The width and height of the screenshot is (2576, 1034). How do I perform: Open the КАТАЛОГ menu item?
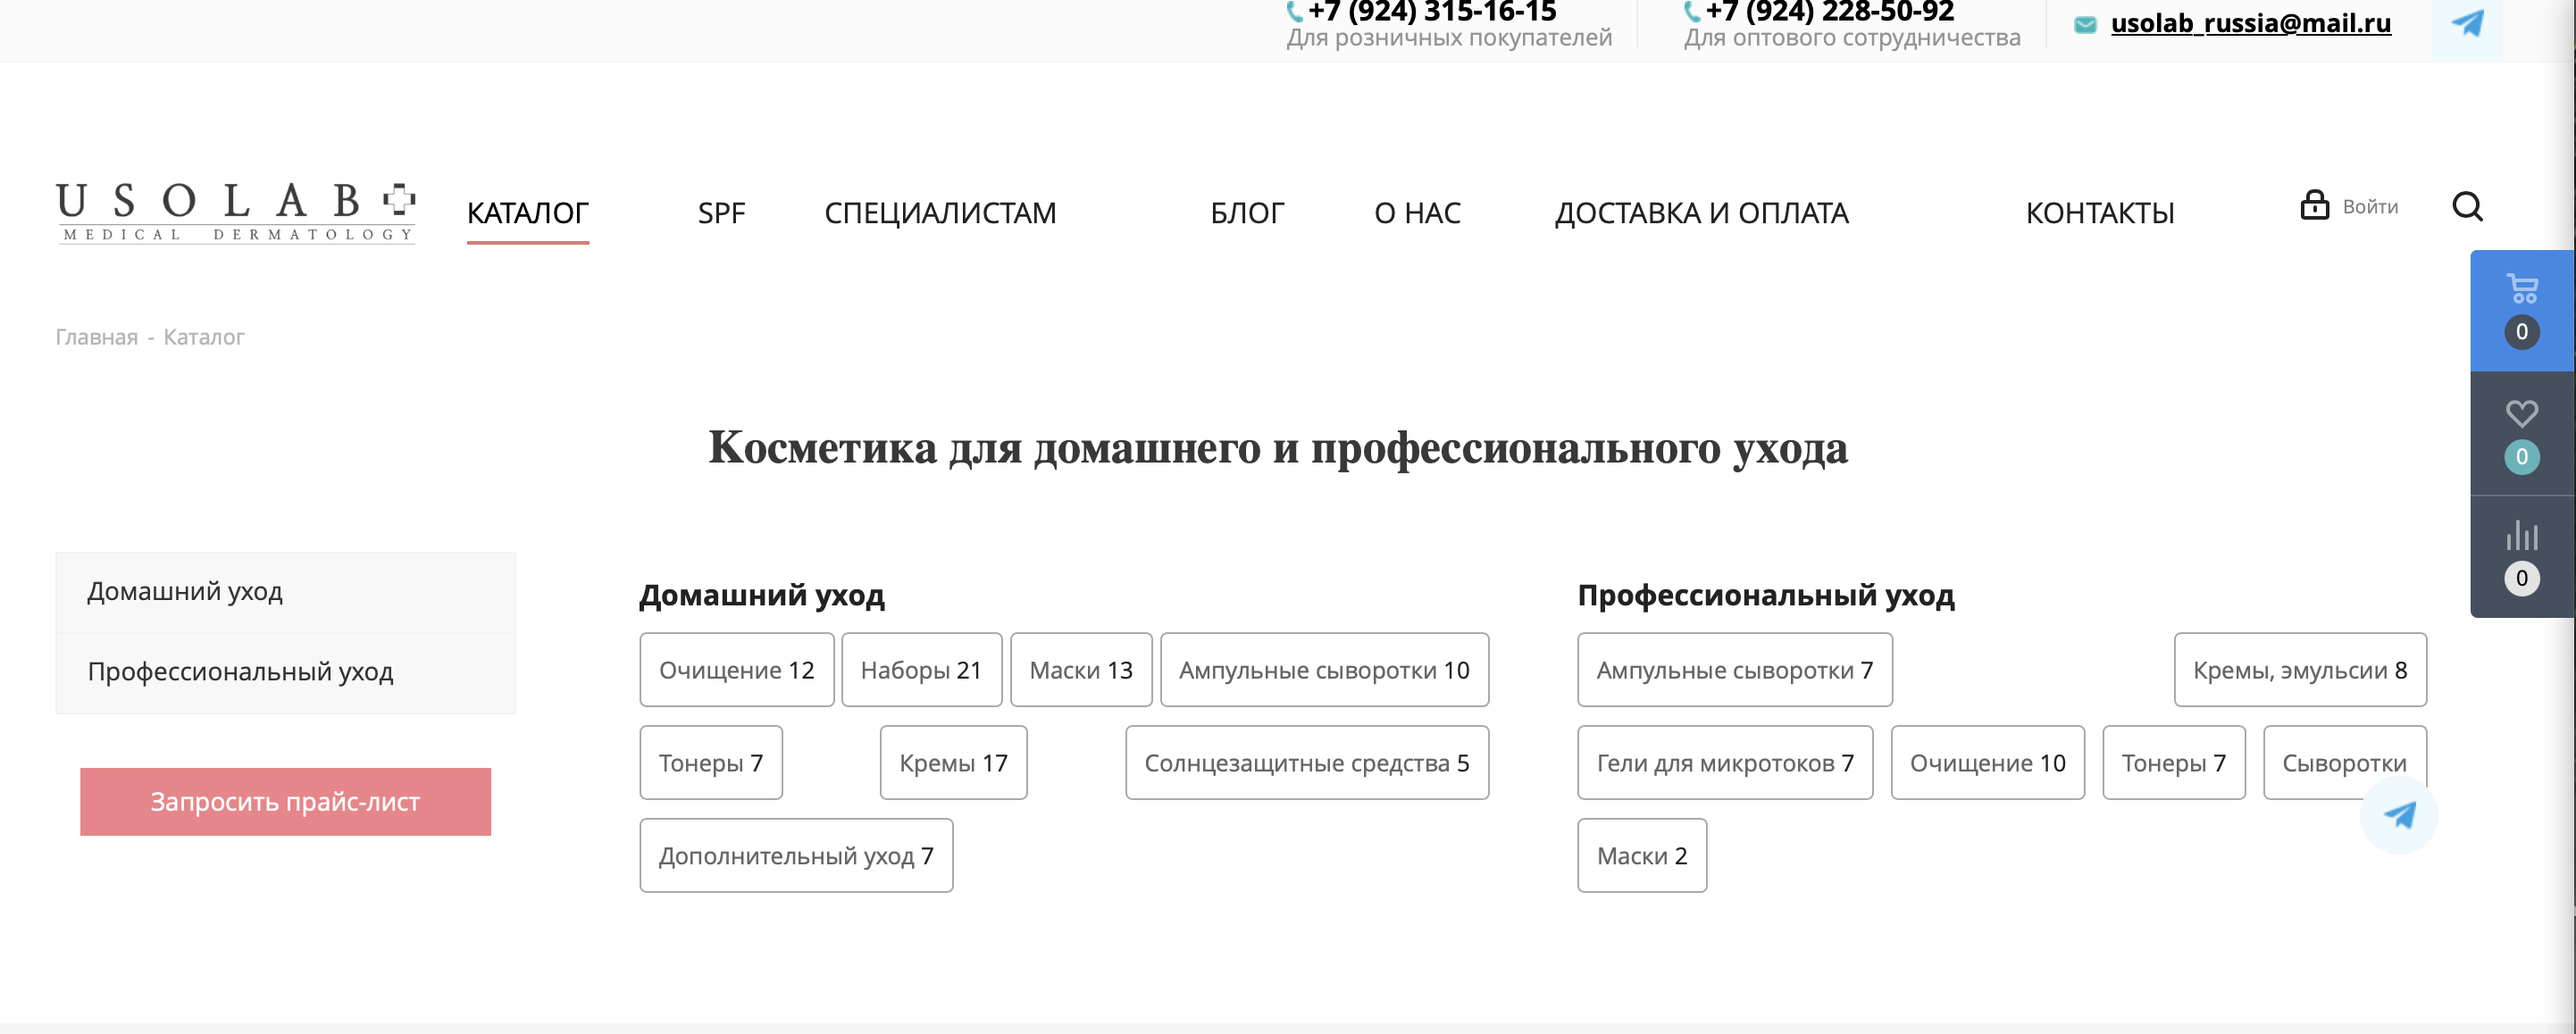pos(527,213)
